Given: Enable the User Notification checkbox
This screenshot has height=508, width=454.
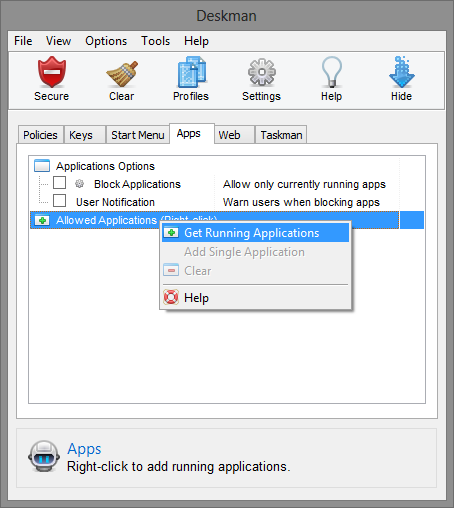Looking at the screenshot, I should click(59, 201).
